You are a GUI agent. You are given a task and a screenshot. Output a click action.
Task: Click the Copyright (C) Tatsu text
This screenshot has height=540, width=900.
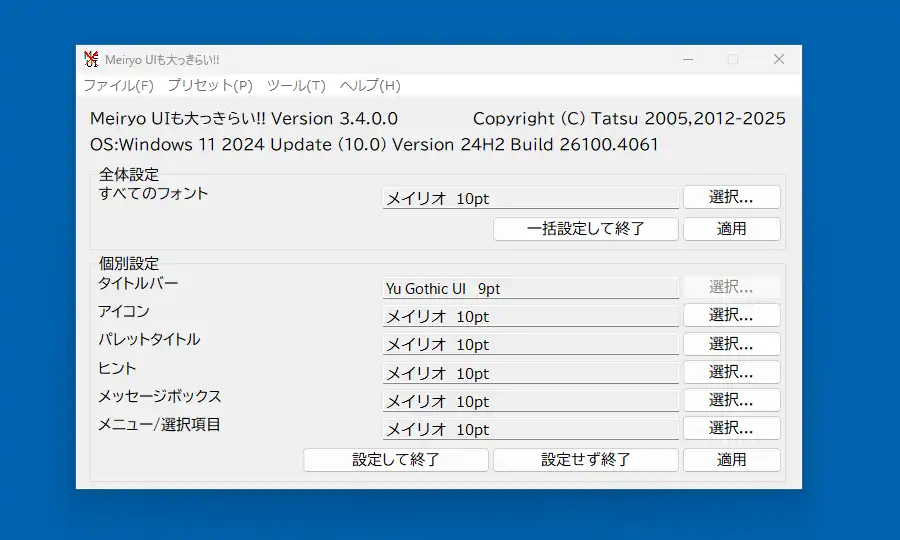click(x=629, y=118)
